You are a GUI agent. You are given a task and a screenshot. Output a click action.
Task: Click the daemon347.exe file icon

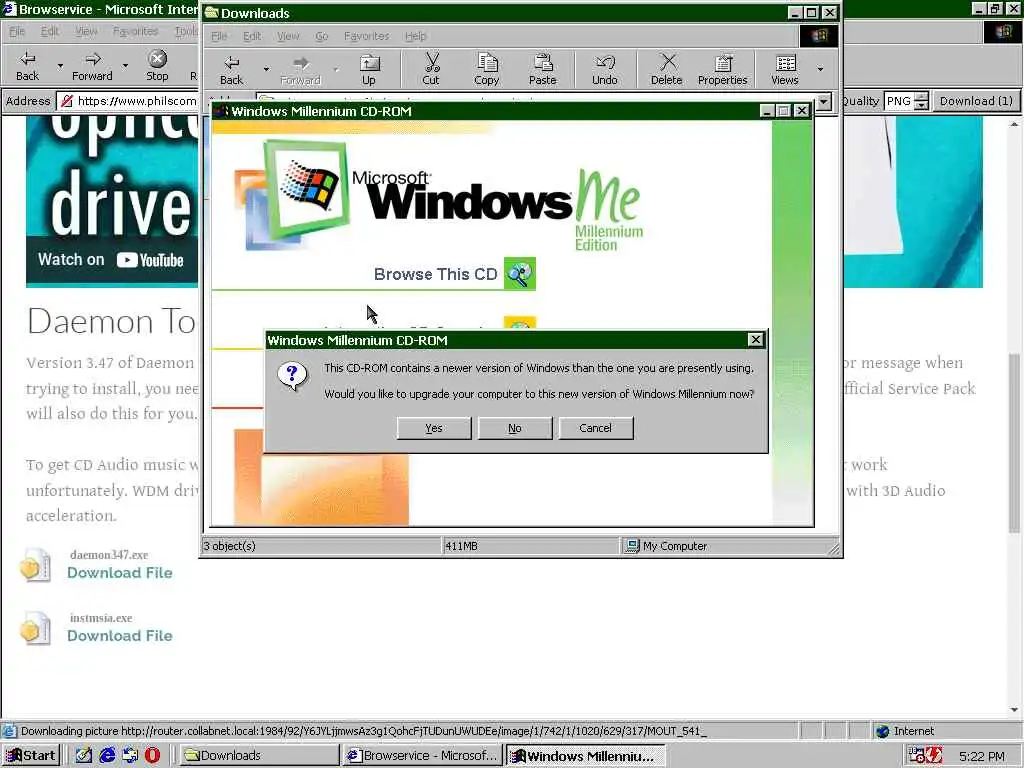[35, 566]
